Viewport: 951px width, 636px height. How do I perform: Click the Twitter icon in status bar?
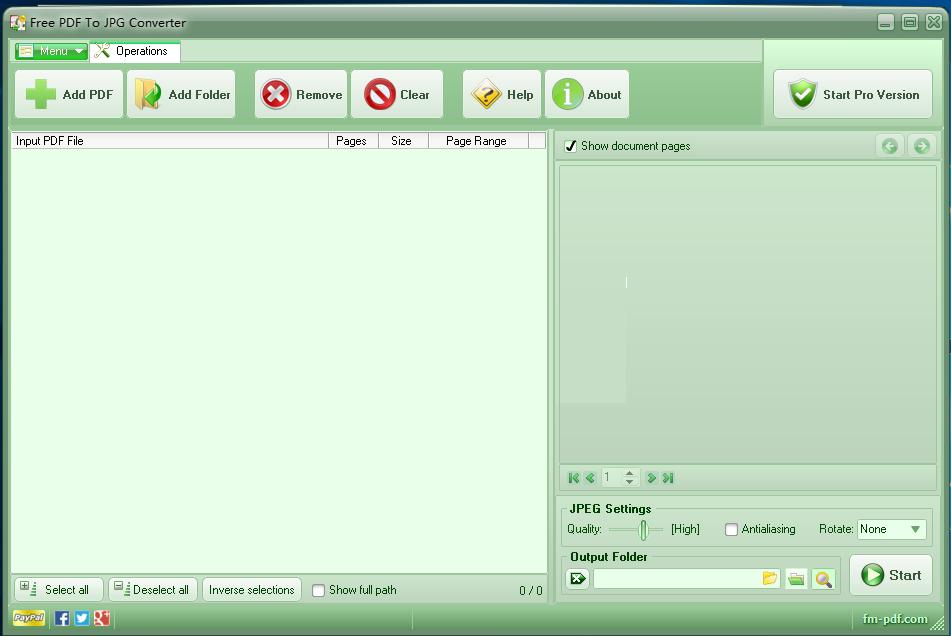pos(82,618)
